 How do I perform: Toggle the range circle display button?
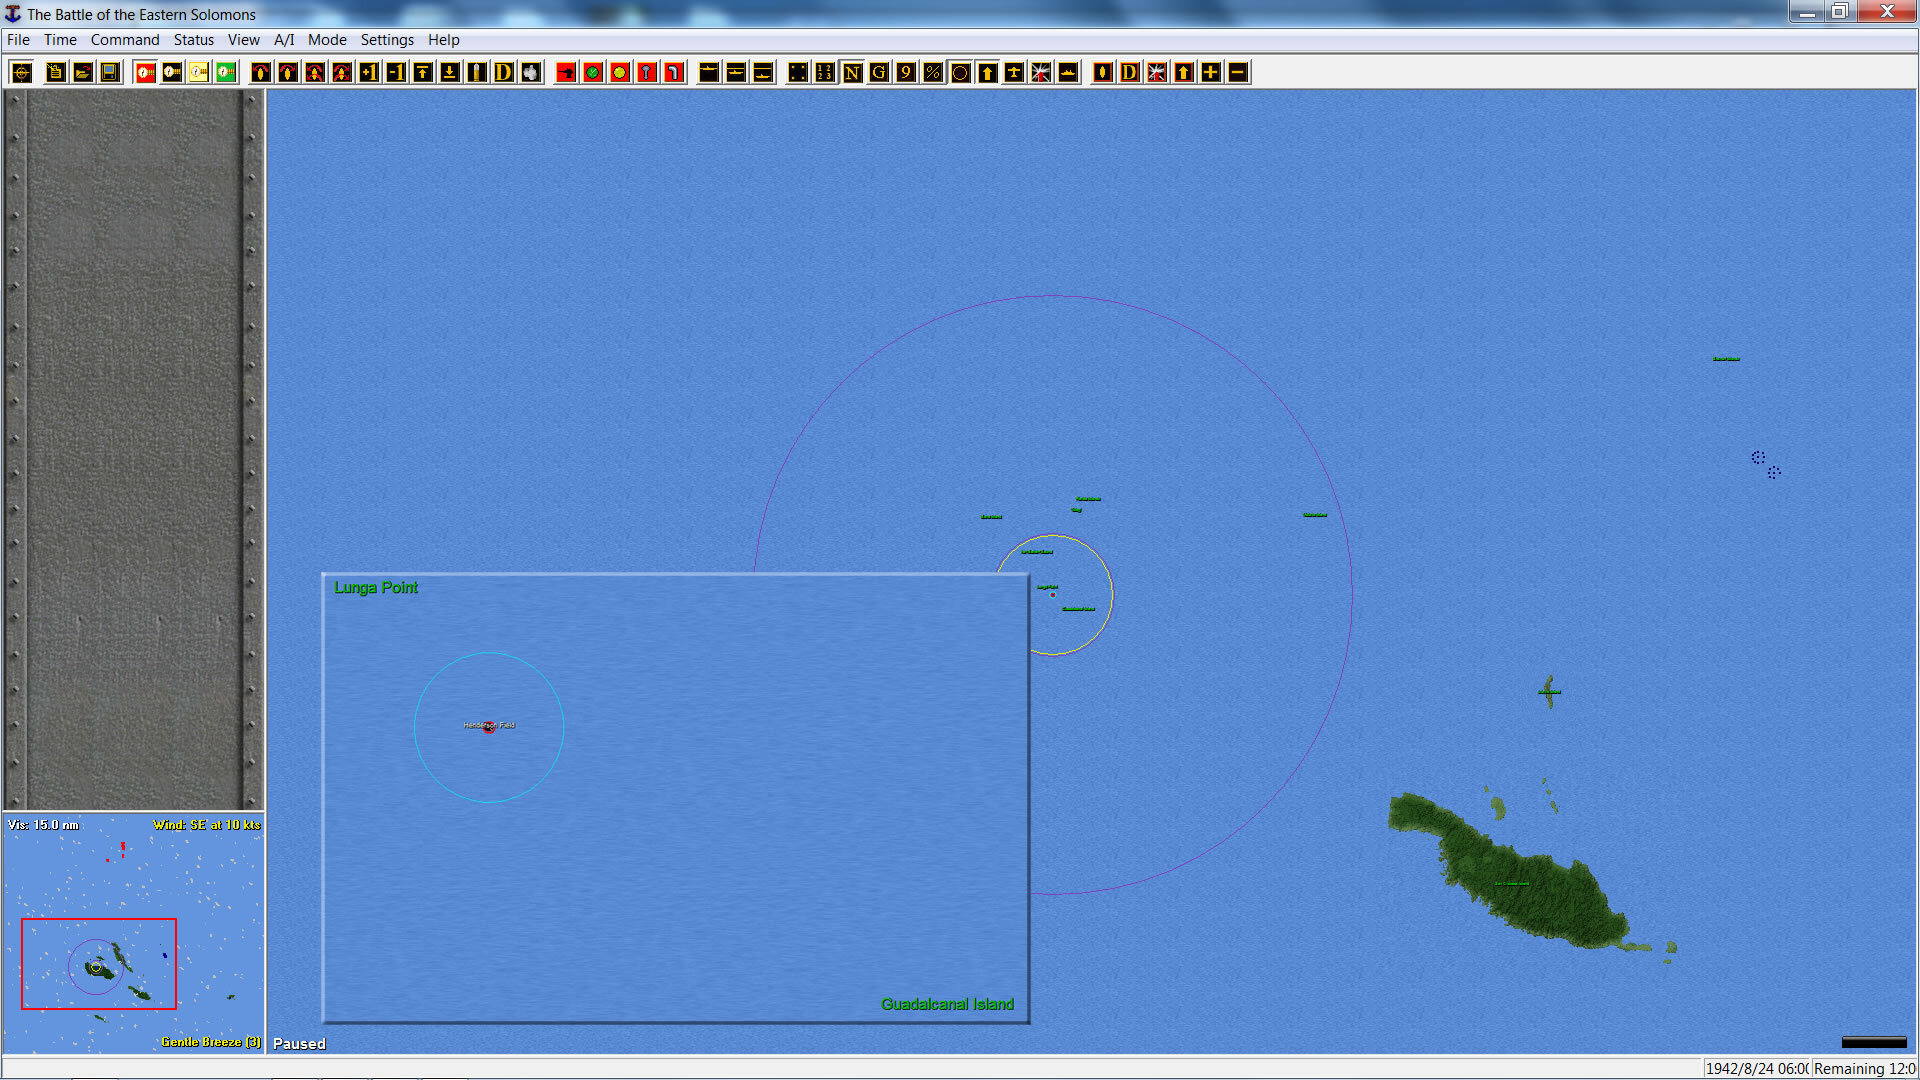click(x=960, y=72)
